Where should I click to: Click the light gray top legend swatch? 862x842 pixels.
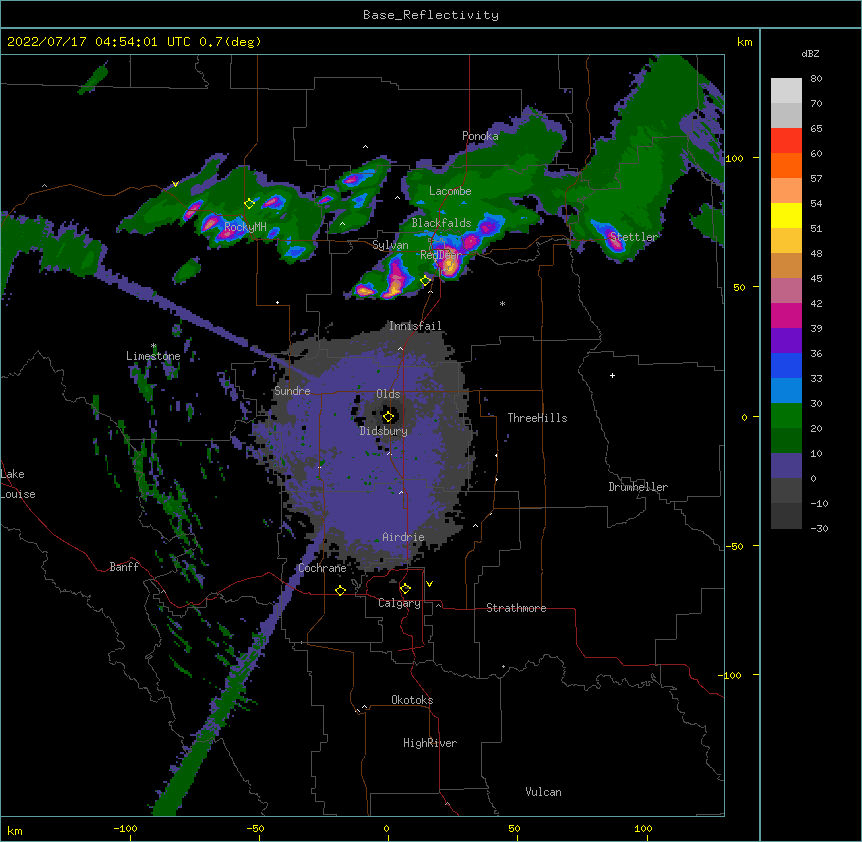786,90
